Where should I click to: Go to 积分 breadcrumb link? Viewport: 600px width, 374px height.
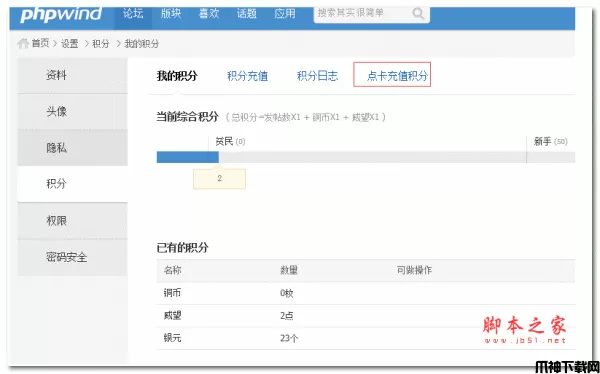101,44
